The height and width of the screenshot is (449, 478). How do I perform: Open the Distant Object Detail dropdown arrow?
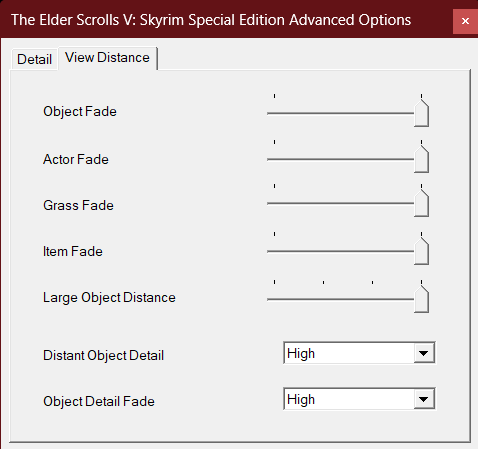[424, 353]
